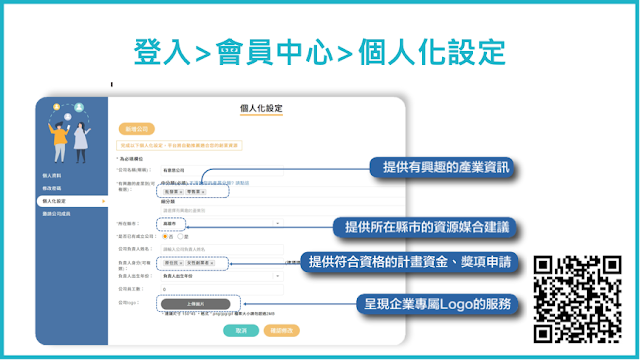Click the 公司負責人姓名 input field

[x=222, y=249]
